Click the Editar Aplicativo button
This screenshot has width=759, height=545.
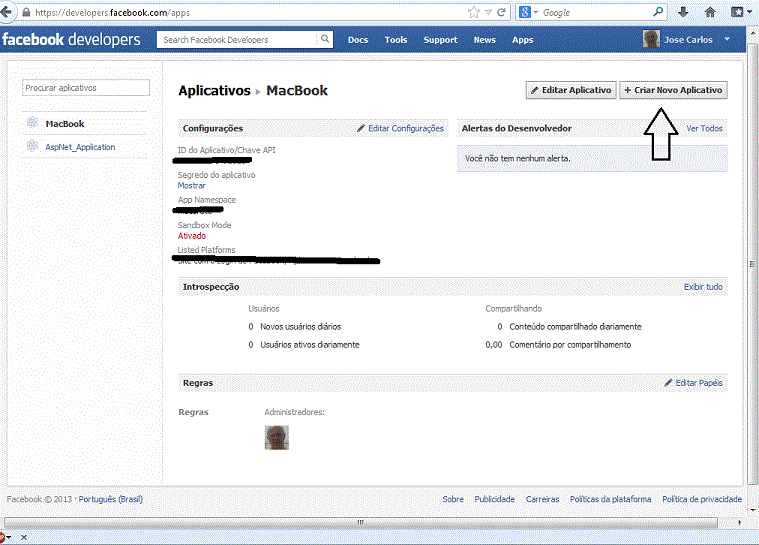pos(571,90)
